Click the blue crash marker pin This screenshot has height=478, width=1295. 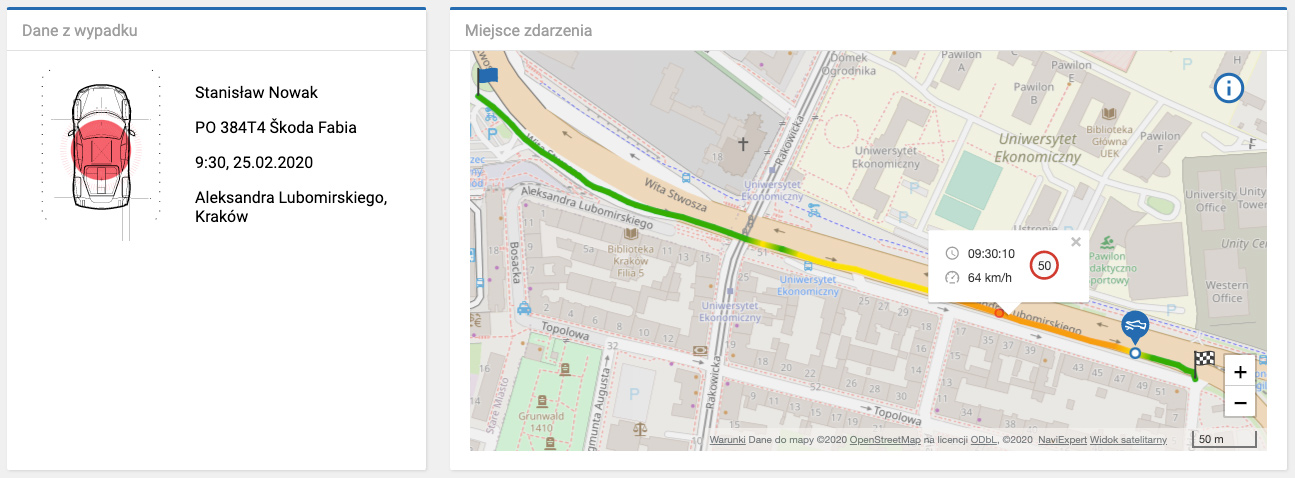[x=1134, y=326]
